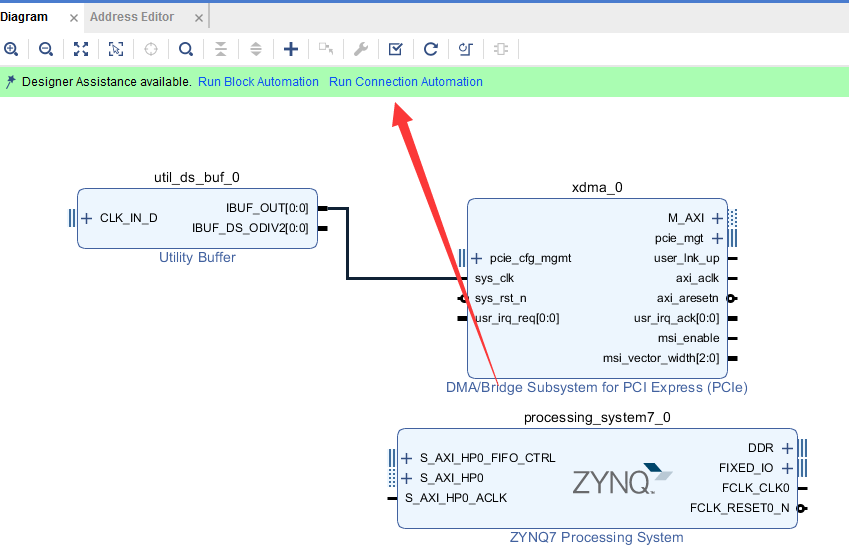
Task: Expand the CLK_IN_D interface on util_ds_buf_0
Action: 87,218
